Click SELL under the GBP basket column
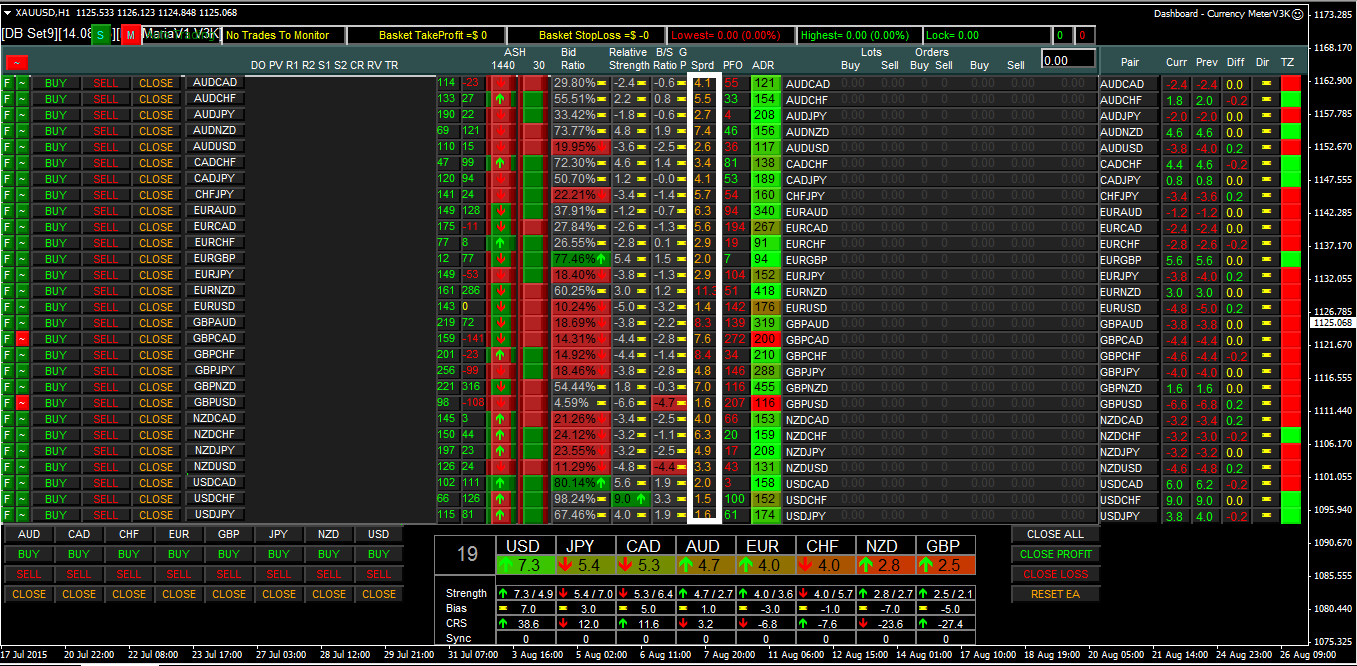Image resolution: width=1357 pixels, height=666 pixels. (229, 574)
